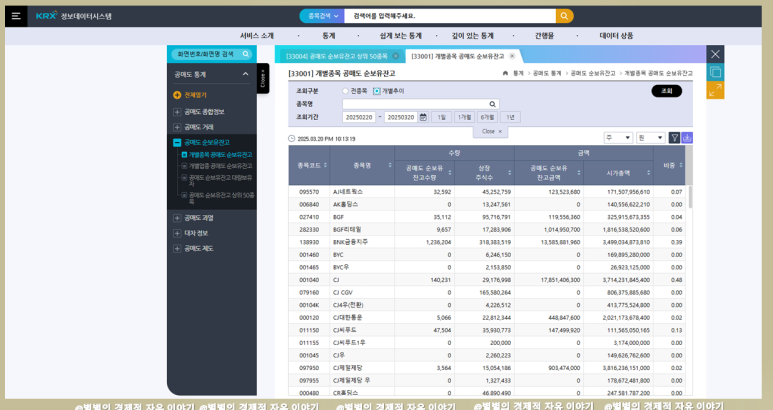
Task: Click the start date field 20250220
Action: tap(359, 117)
